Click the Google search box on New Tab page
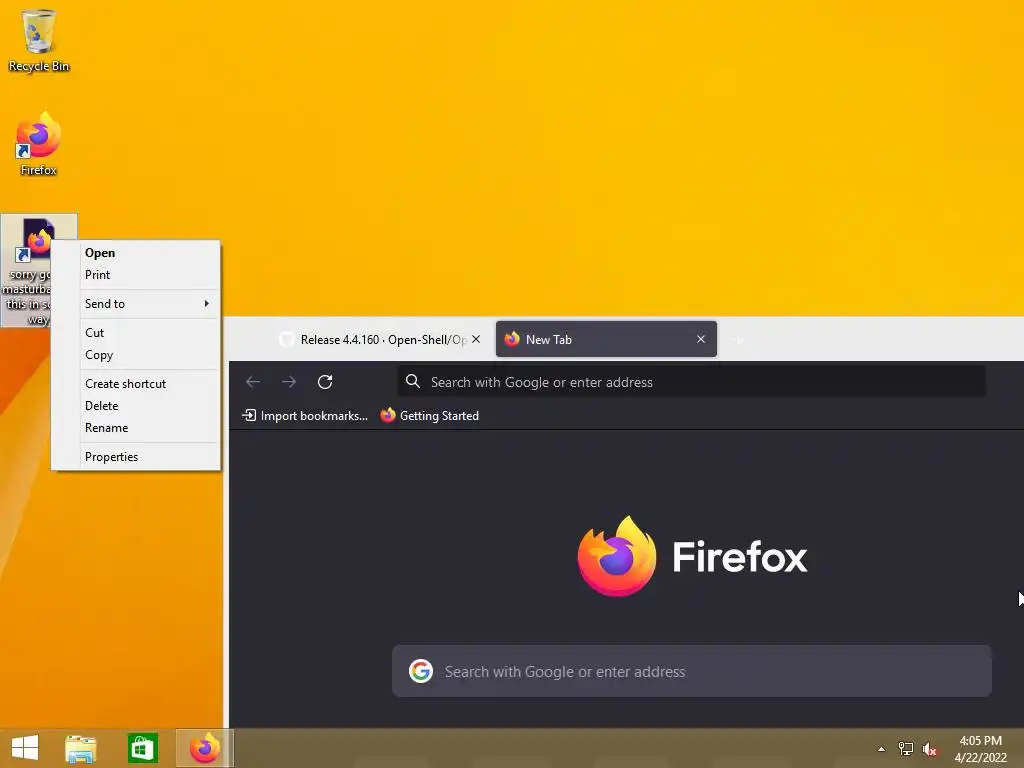This screenshot has width=1024, height=768. tap(692, 671)
